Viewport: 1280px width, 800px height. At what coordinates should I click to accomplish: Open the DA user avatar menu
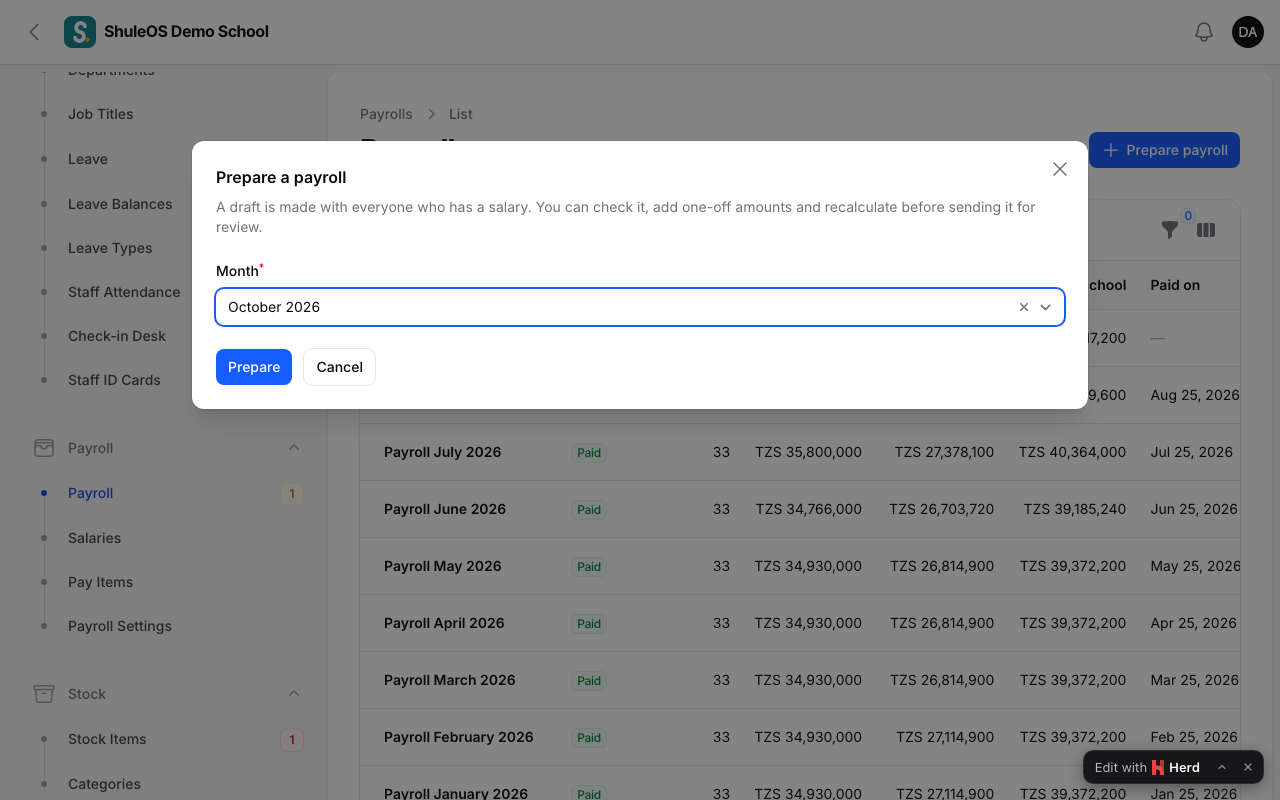tap(1248, 32)
